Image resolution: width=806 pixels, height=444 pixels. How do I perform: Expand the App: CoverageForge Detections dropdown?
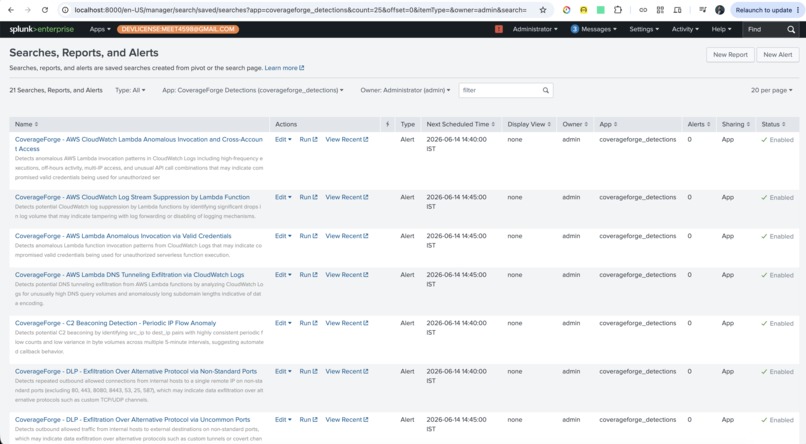coord(252,90)
